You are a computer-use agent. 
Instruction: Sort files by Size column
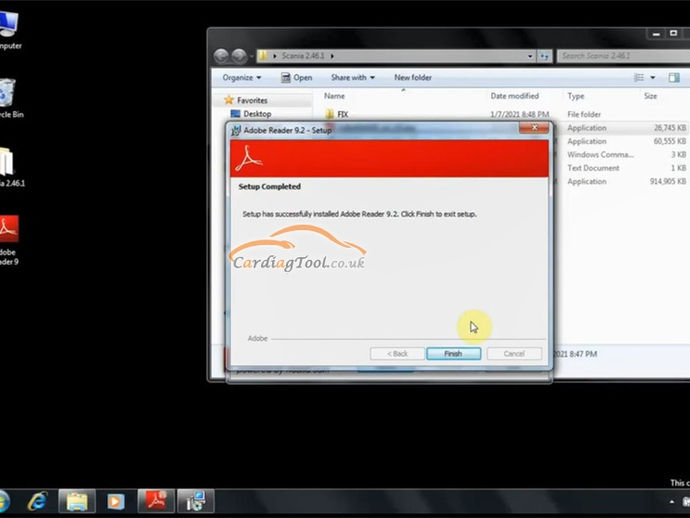(x=650, y=96)
